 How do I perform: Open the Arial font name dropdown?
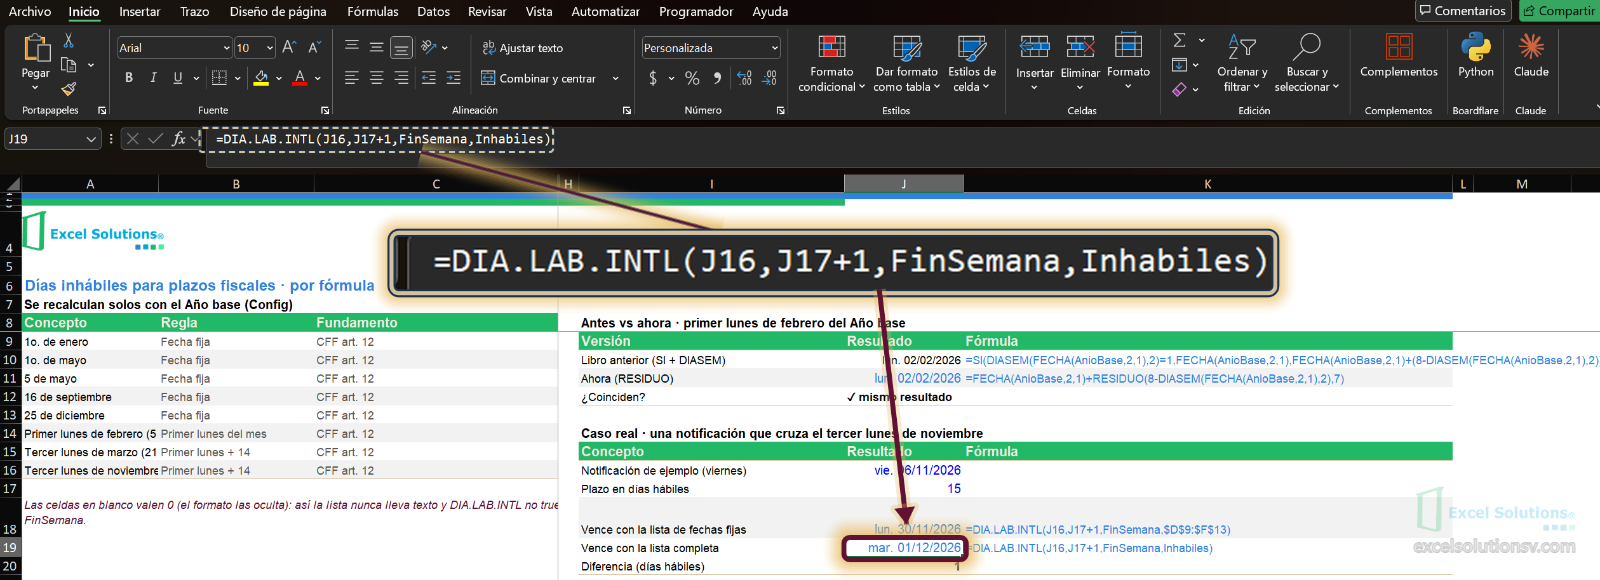[226, 48]
